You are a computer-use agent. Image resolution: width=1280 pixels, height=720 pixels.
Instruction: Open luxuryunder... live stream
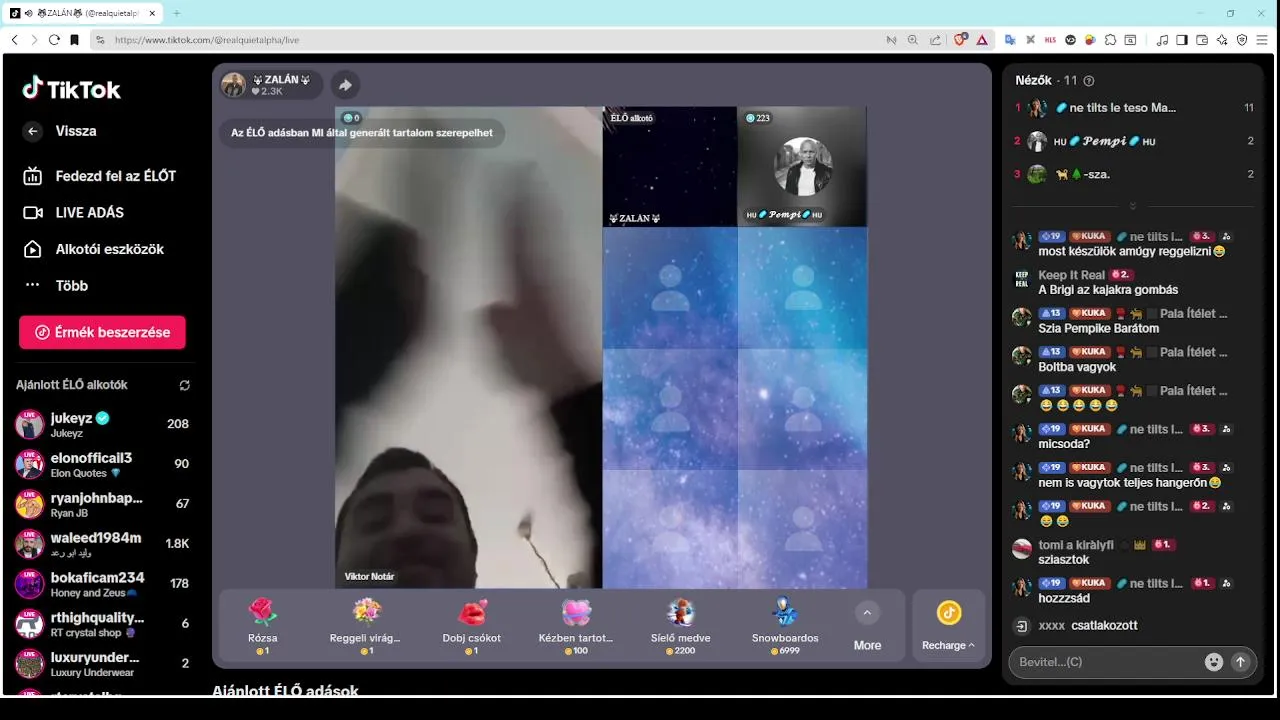[102, 664]
